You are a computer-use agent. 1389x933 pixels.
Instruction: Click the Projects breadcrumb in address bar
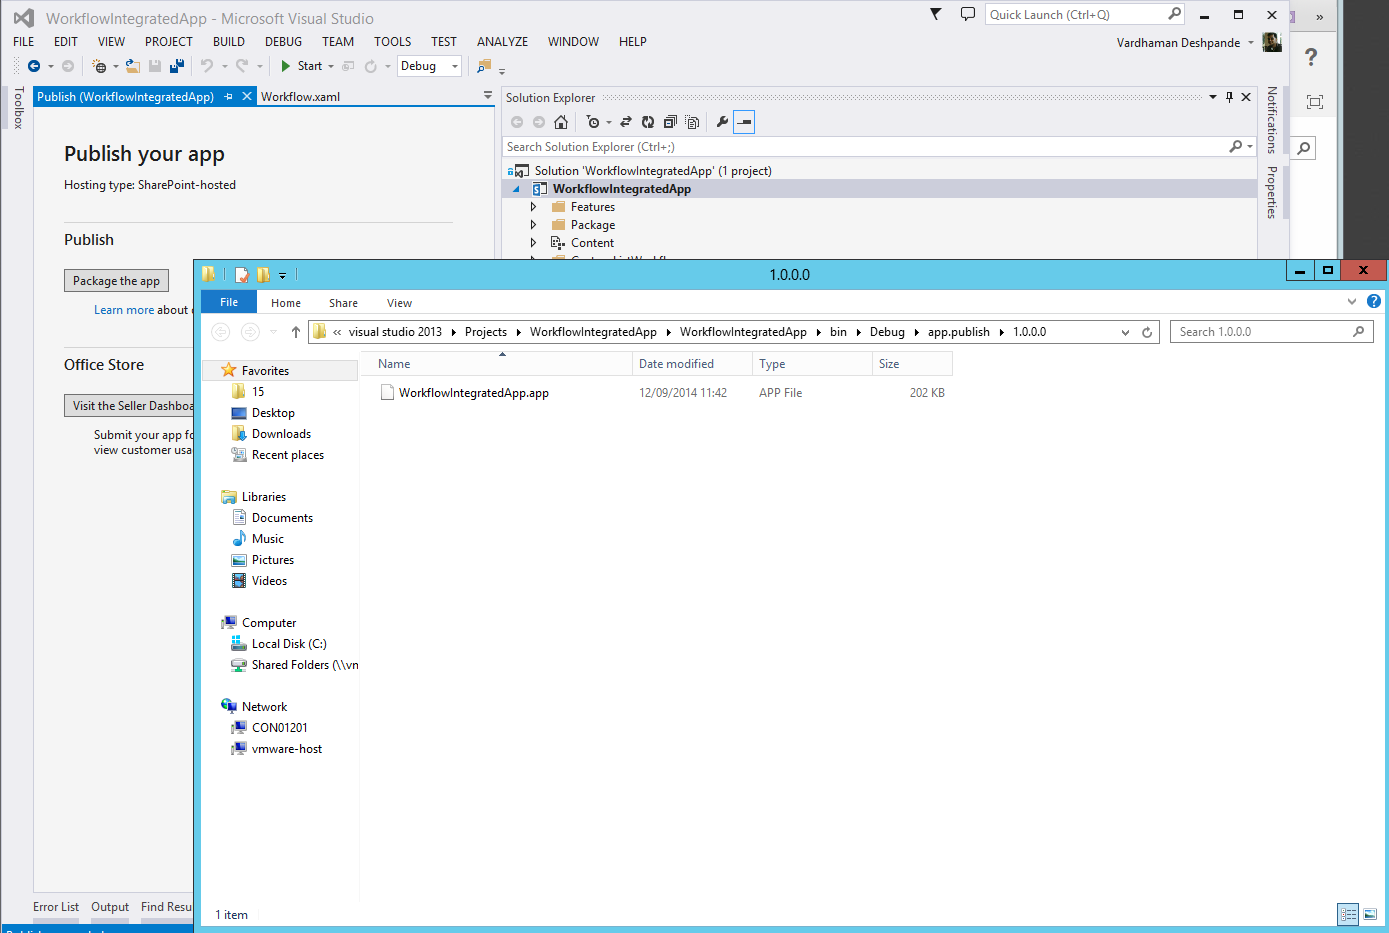click(486, 332)
